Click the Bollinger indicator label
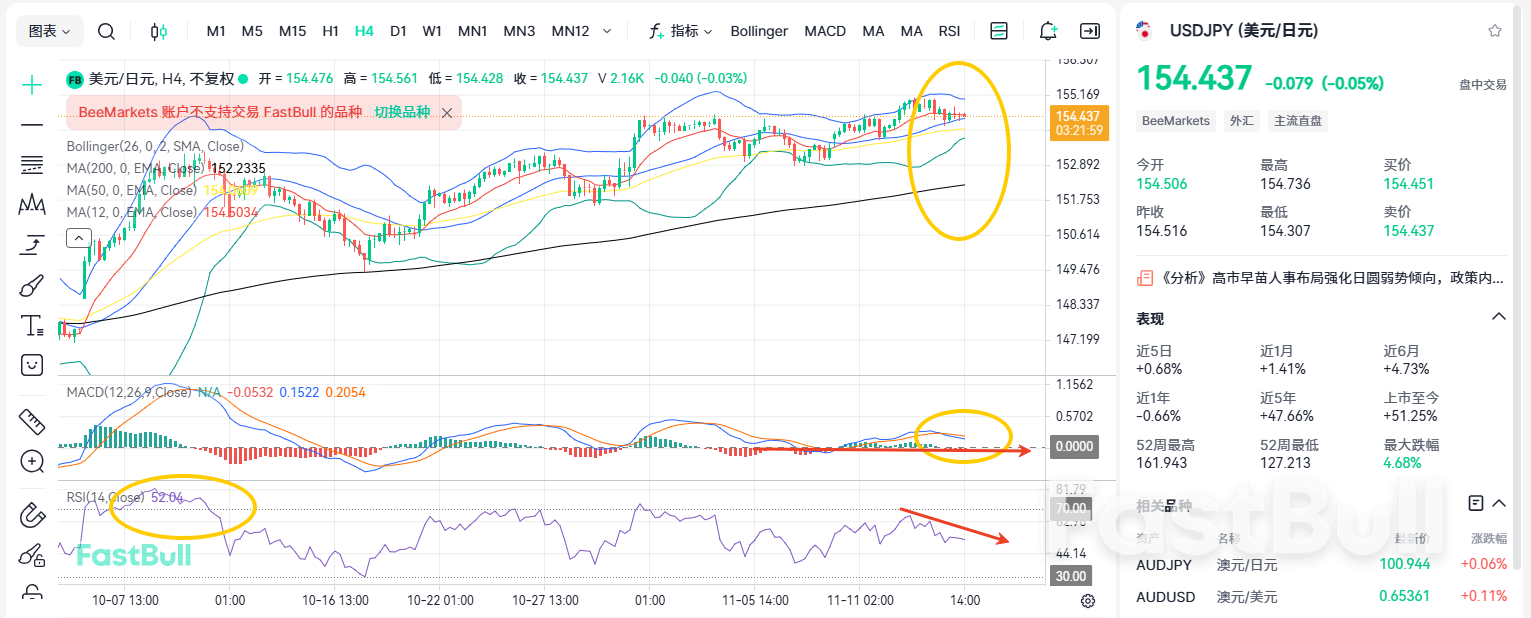Screen dimensions: 1531x618 (758, 31)
